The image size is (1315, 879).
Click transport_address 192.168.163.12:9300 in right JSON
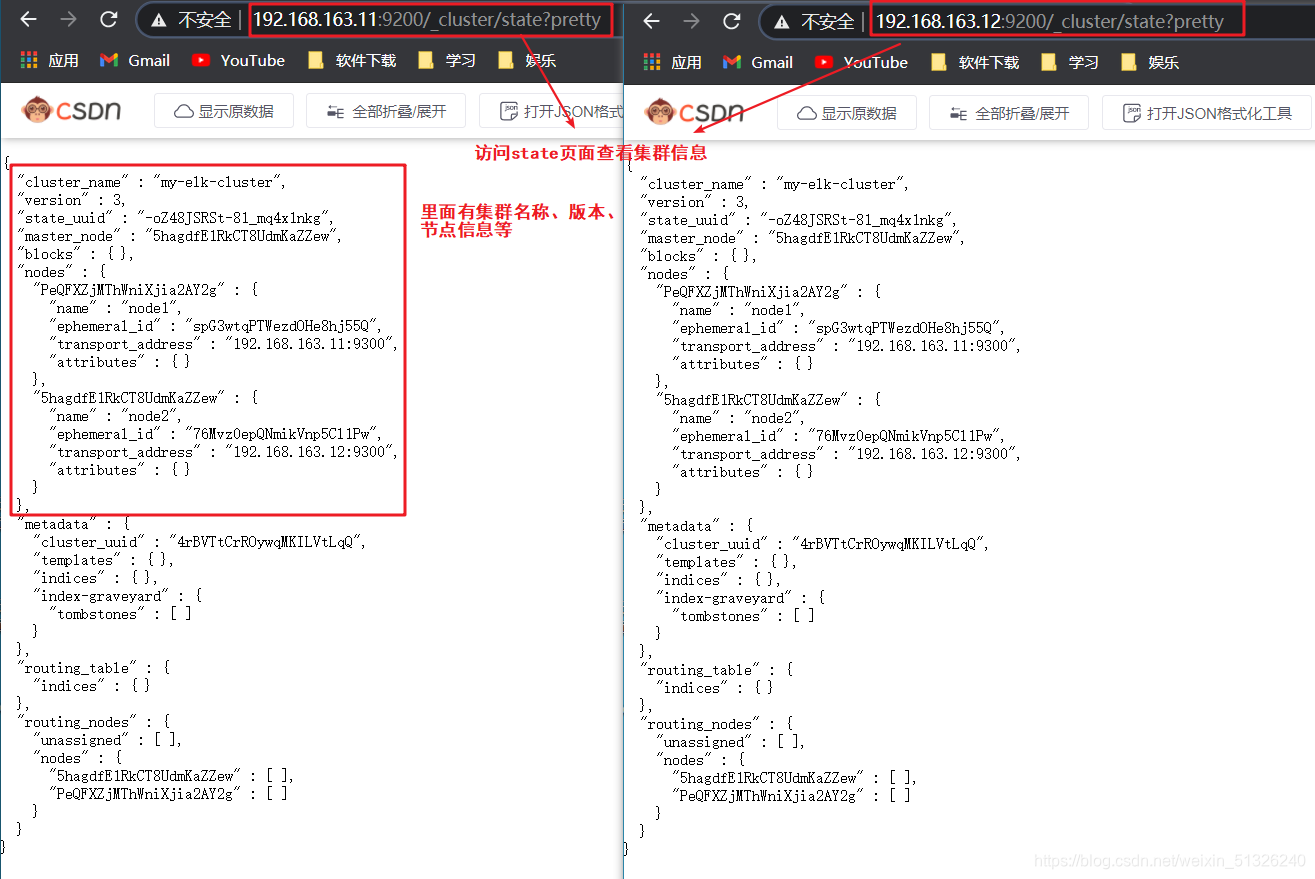point(847,454)
